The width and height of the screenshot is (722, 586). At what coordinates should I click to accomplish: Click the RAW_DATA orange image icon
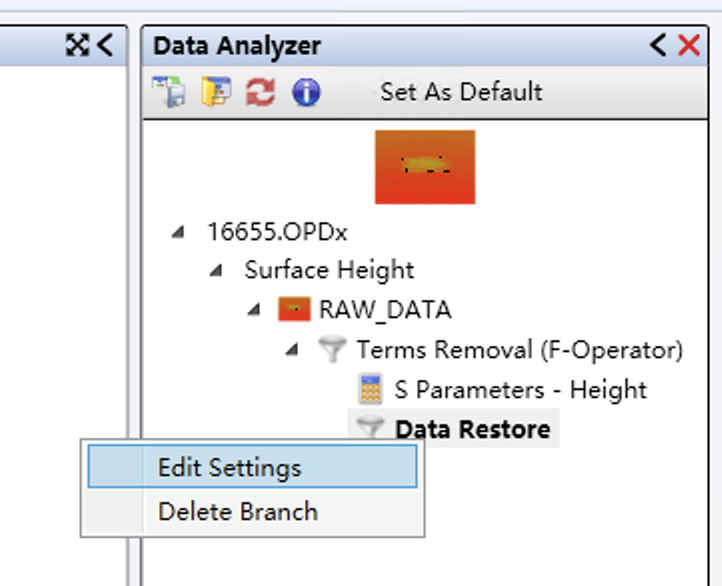[x=294, y=310]
